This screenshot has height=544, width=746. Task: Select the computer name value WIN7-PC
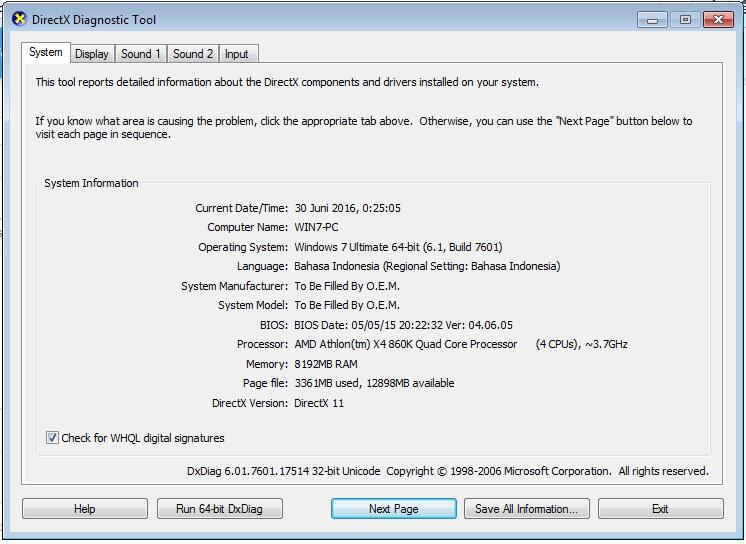click(316, 227)
